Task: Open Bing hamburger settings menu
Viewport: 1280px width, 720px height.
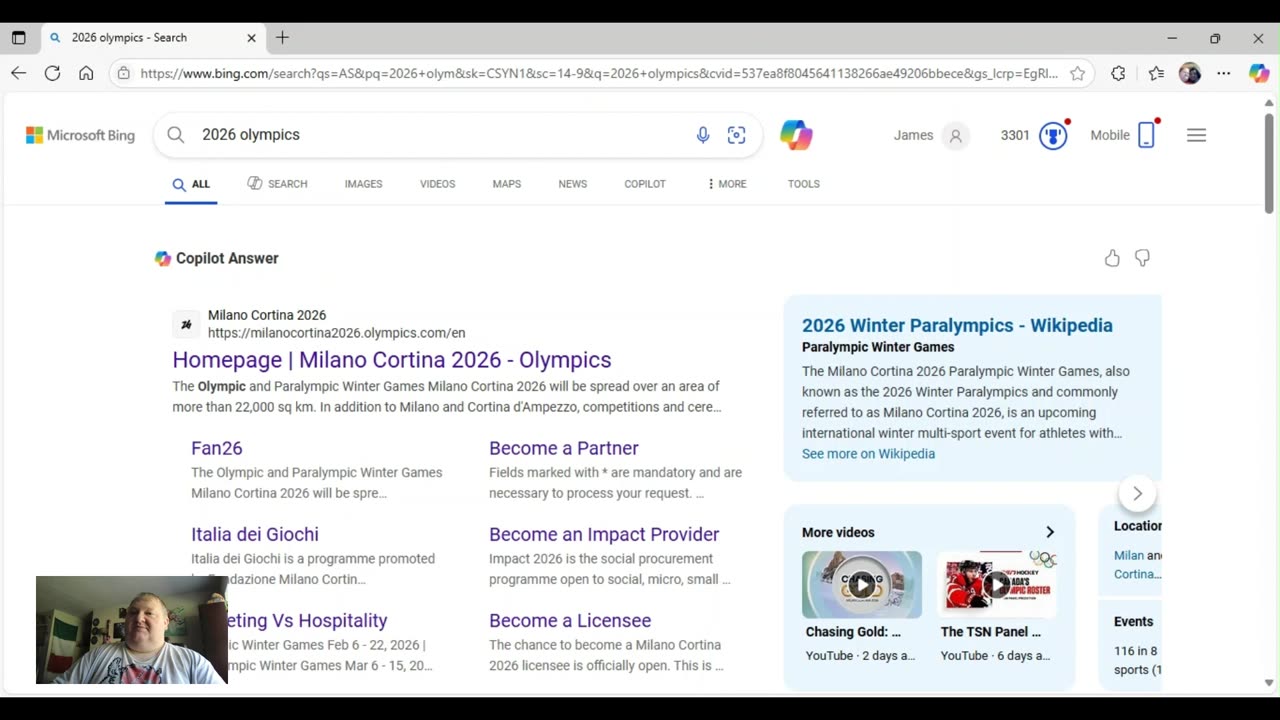Action: pos(1196,135)
